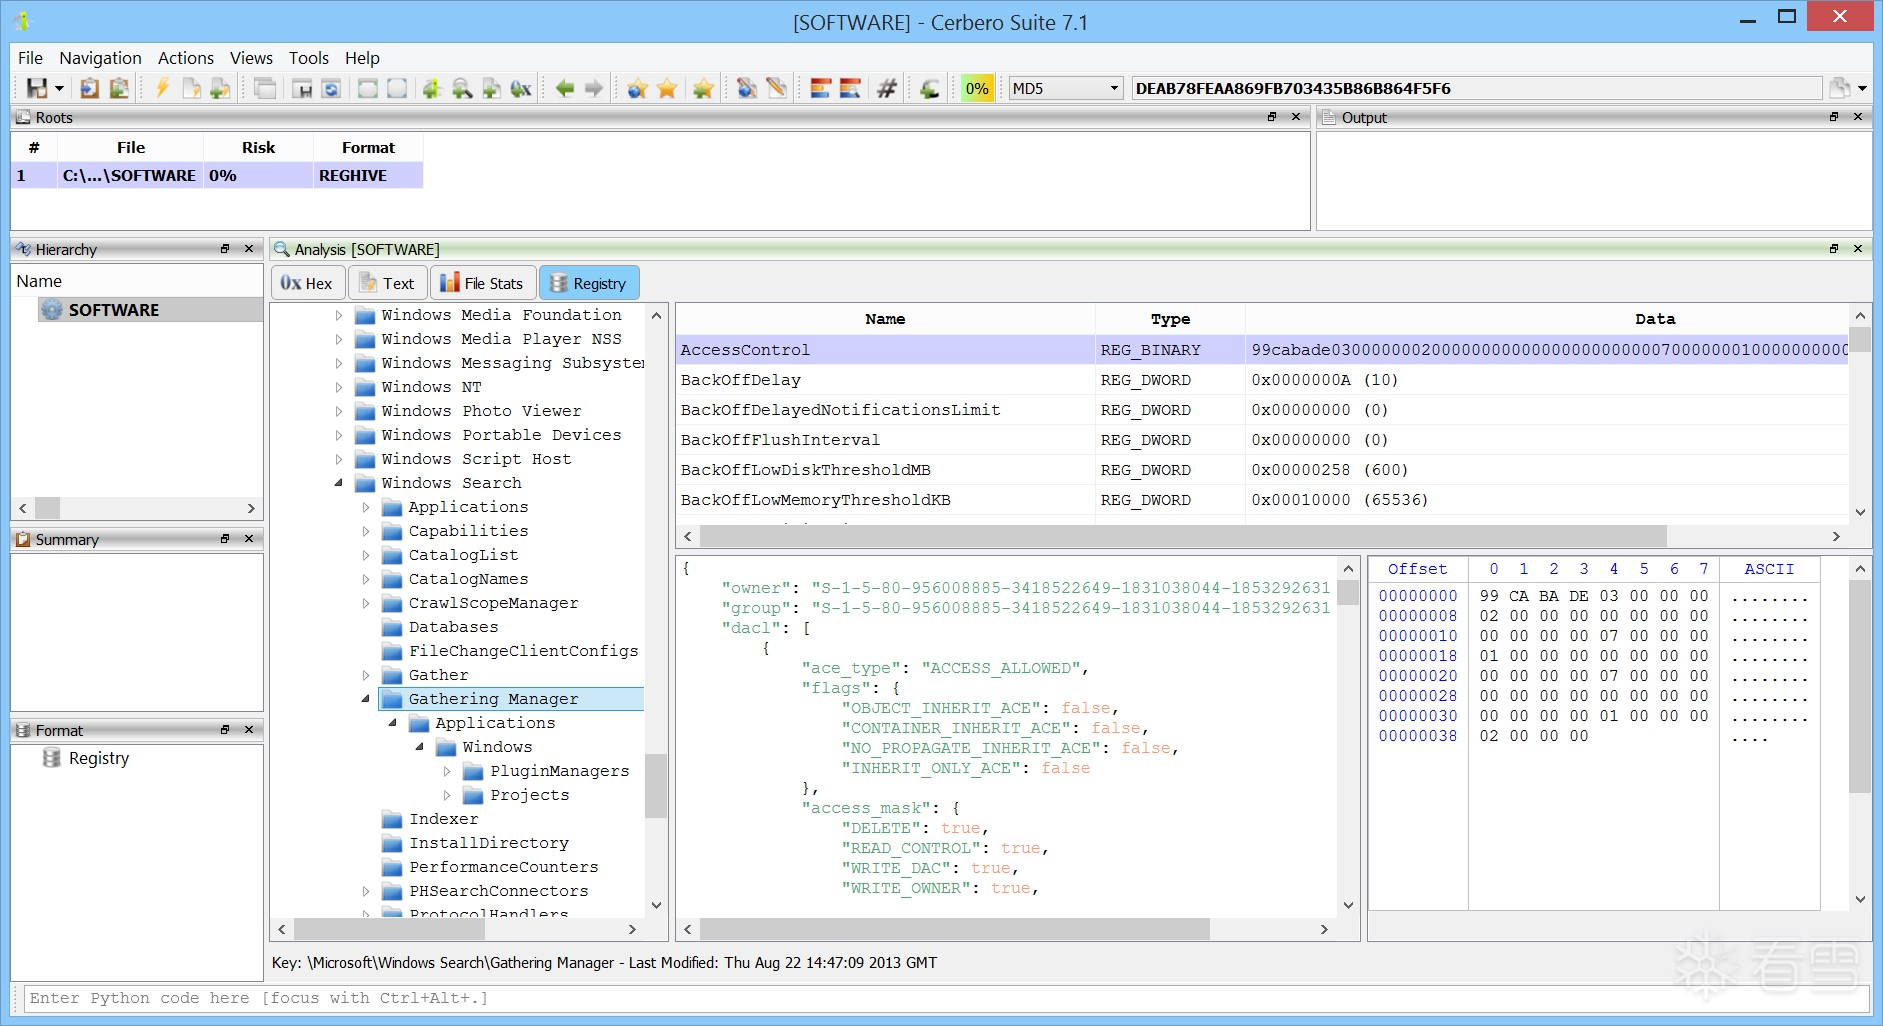Screen dimensions: 1883x1026
Task: Close the Output panel
Action: point(1858,117)
